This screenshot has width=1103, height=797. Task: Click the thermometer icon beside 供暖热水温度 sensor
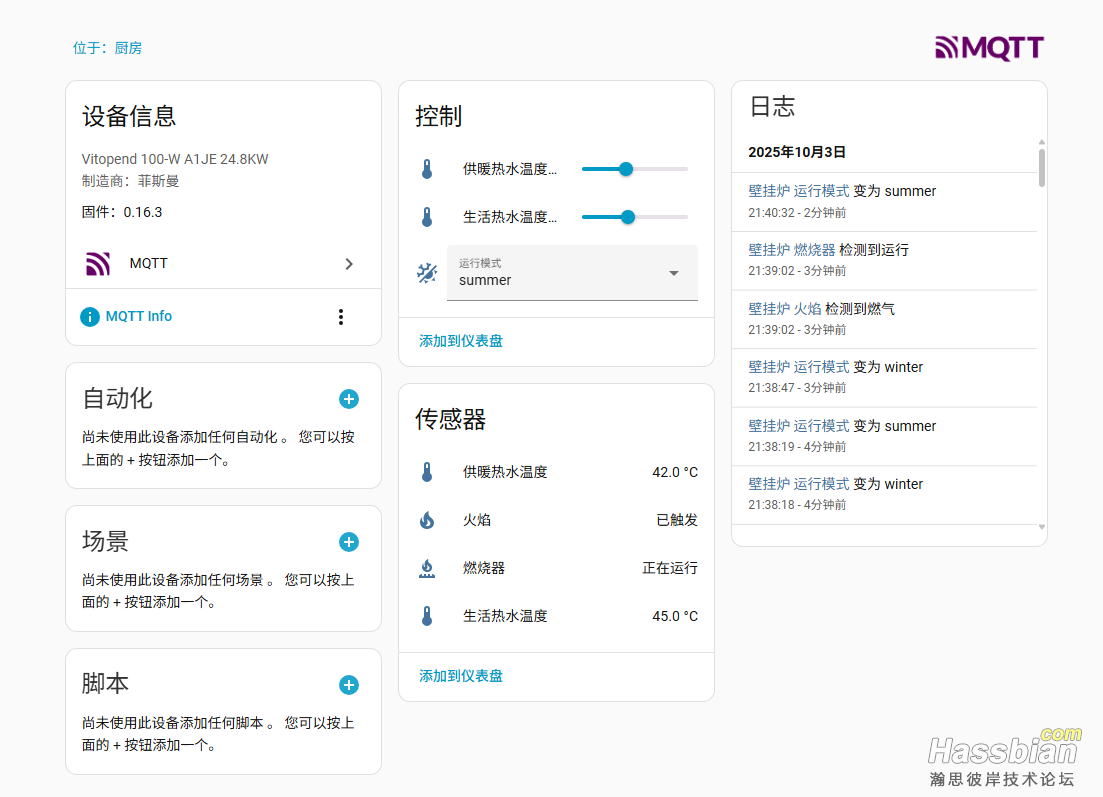tap(427, 472)
